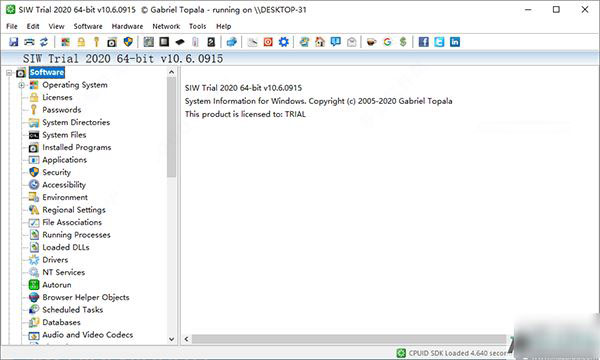Select Applications in the tree
The height and width of the screenshot is (360, 600).
coord(64,160)
